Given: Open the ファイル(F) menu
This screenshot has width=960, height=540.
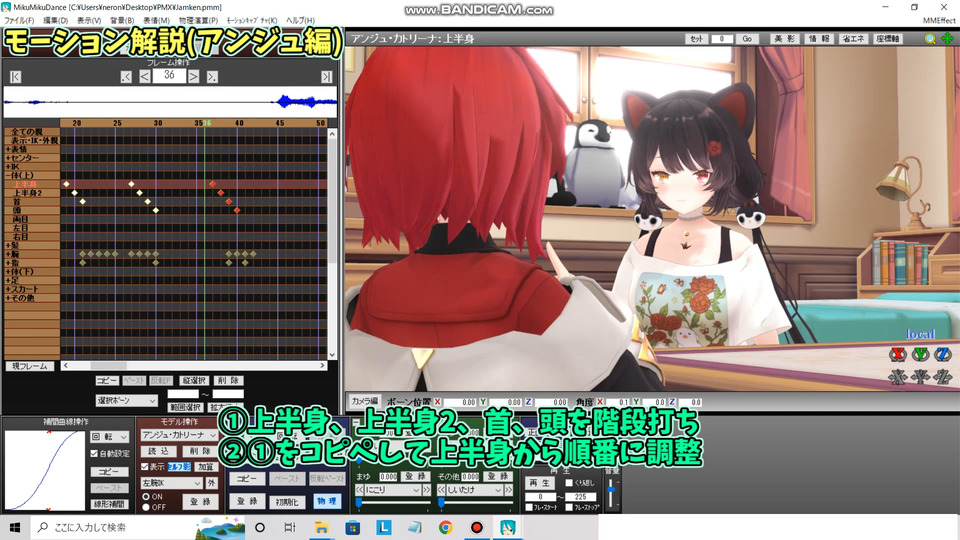Looking at the screenshot, I should click(x=20, y=20).
